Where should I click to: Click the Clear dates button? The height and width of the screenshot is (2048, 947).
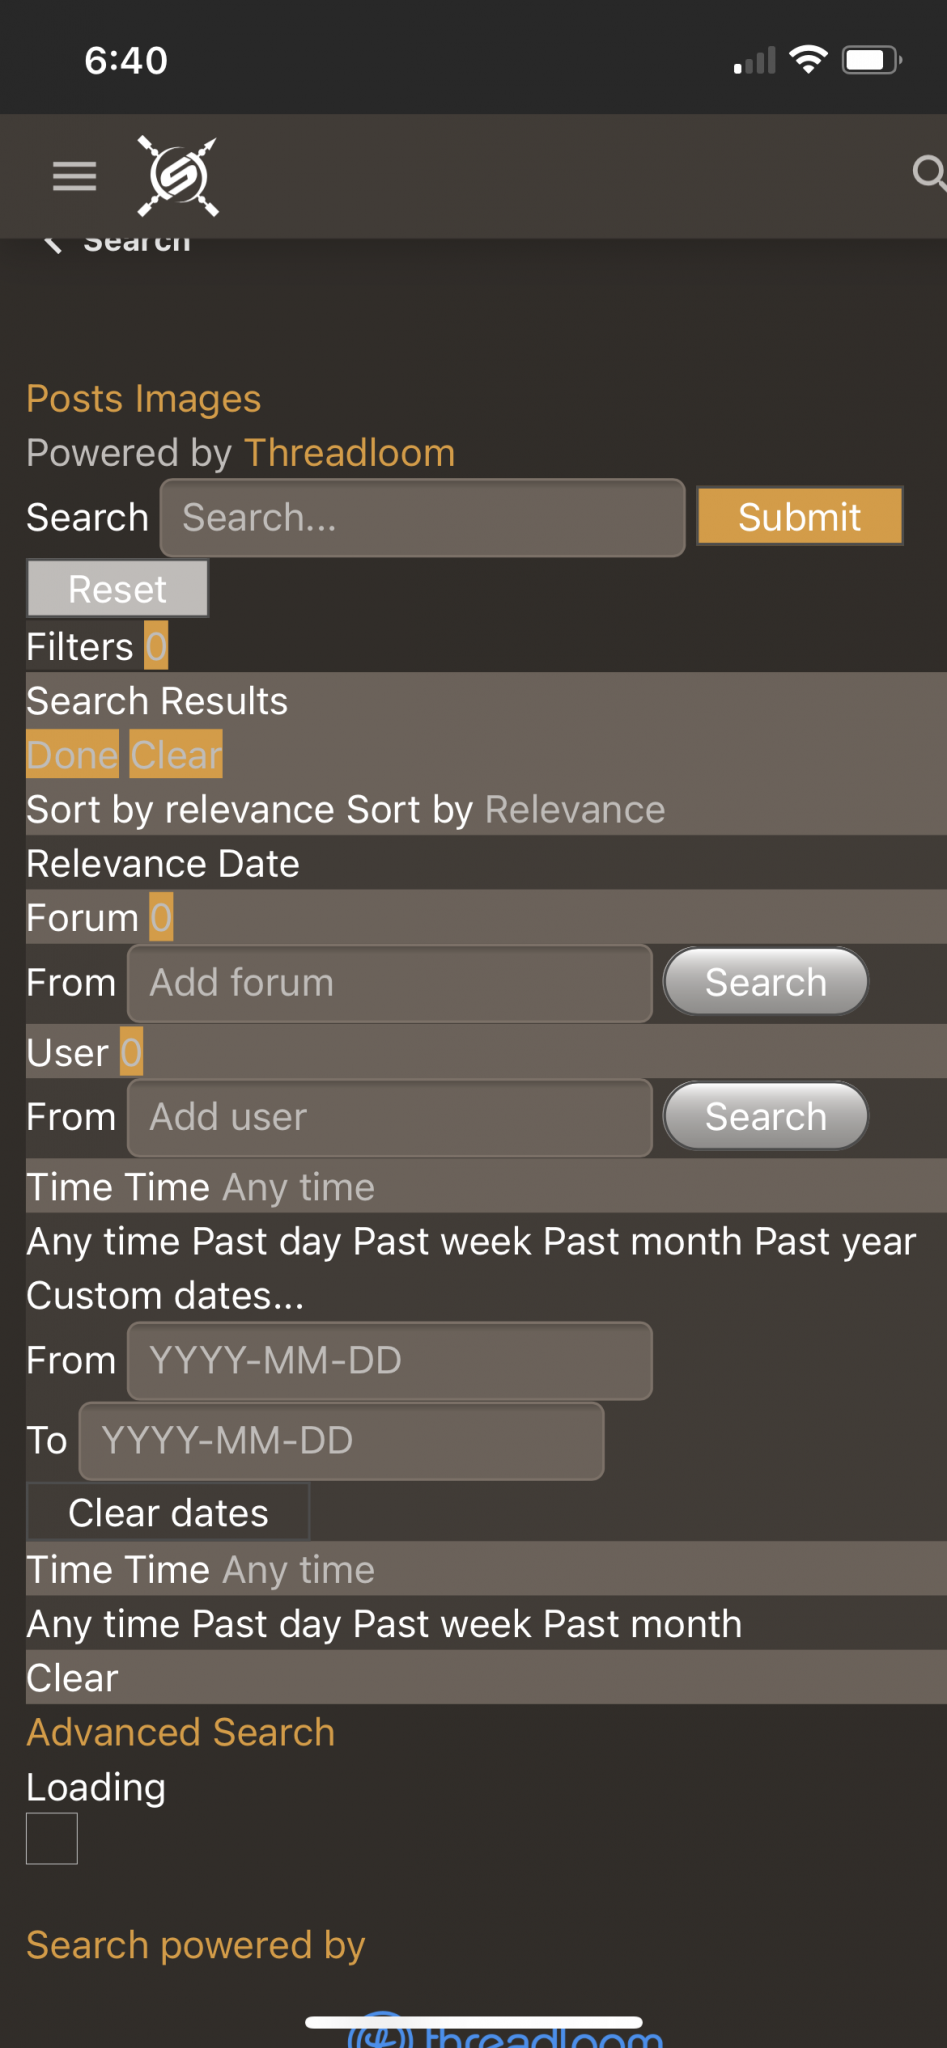[168, 1512]
